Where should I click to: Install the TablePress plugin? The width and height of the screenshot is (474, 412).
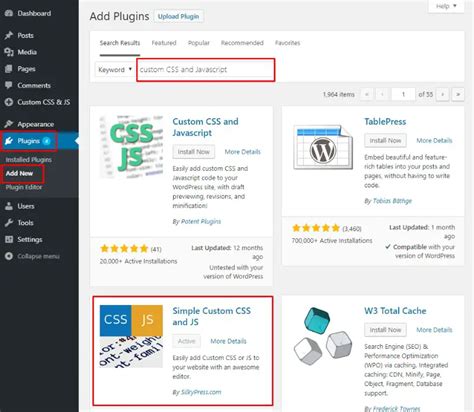pos(385,140)
